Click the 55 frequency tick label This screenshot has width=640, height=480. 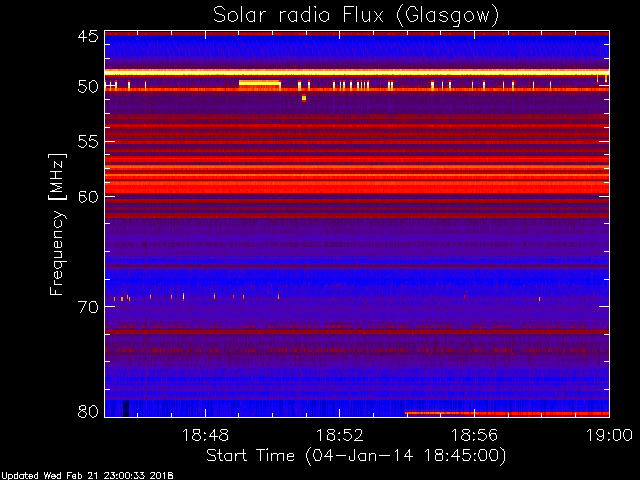[x=88, y=142]
